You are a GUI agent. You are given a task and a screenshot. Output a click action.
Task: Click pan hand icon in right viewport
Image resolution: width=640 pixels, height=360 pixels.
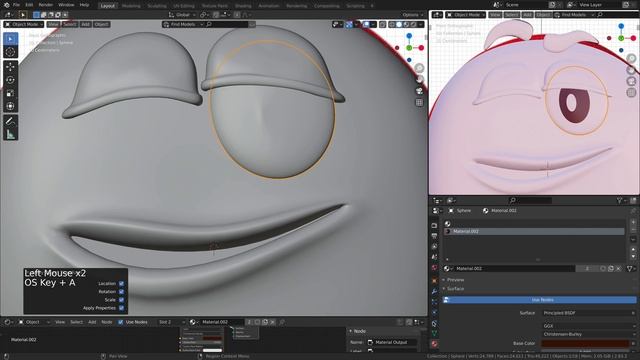(631, 70)
